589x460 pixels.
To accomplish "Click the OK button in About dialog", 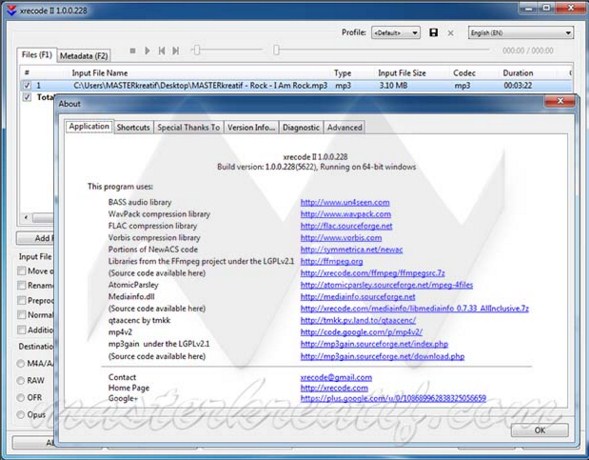I will pyautogui.click(x=539, y=430).
